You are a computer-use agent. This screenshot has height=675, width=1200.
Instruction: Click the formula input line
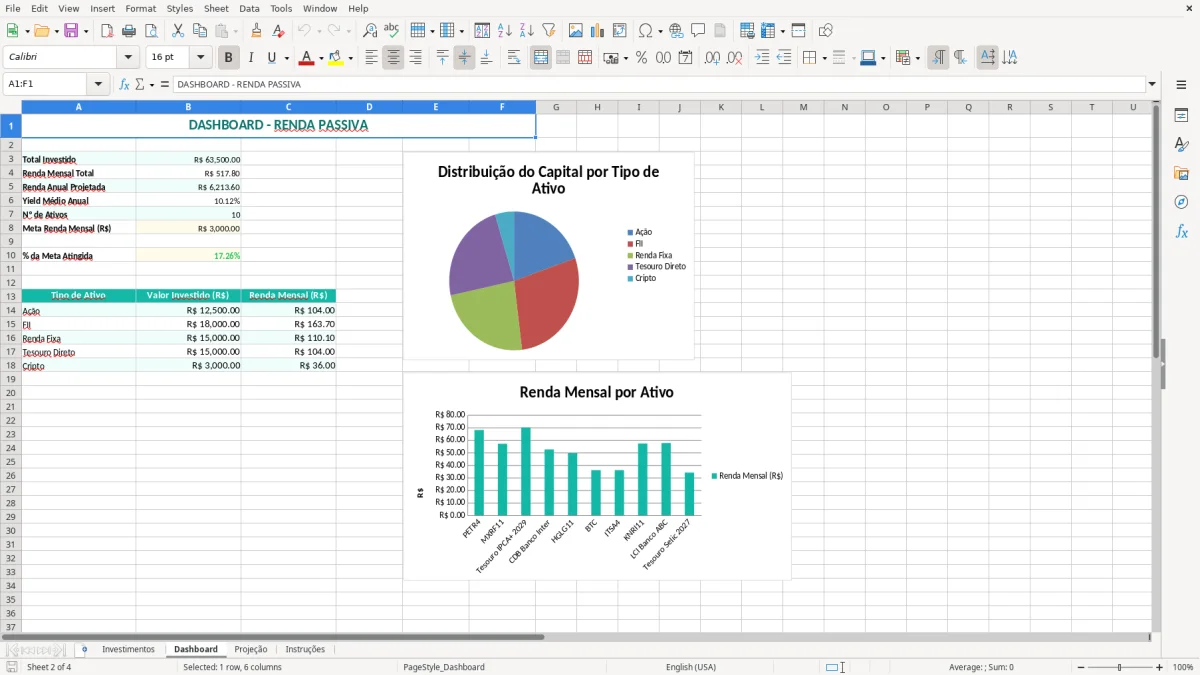(659, 84)
